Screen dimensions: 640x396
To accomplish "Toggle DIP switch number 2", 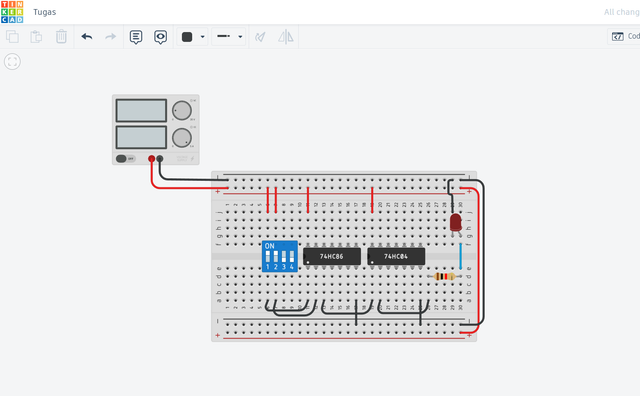I will [x=276, y=256].
